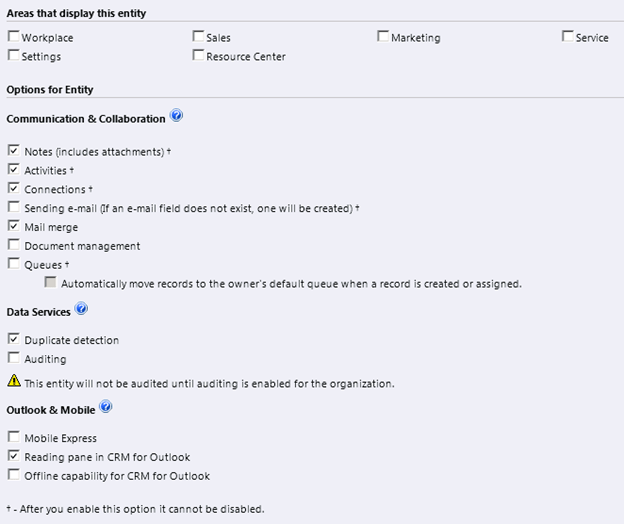Uncheck Notes (includes attachments)
The image size is (624, 524).
pos(13,151)
